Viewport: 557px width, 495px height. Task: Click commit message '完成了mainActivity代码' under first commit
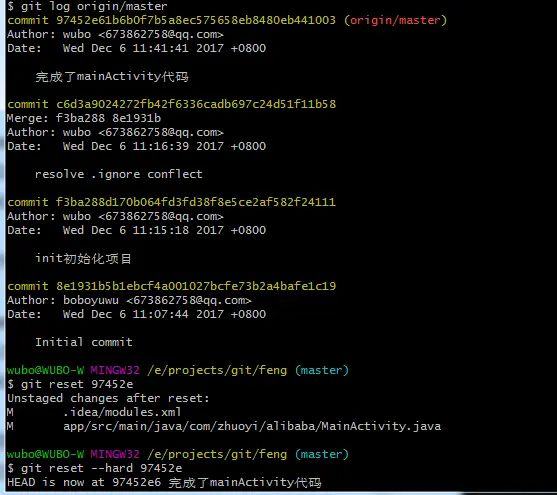click(112, 76)
